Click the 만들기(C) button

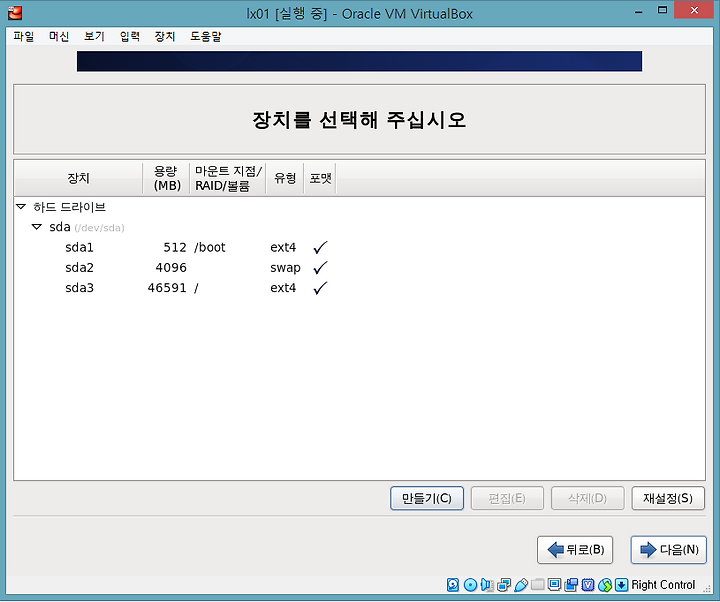click(x=427, y=498)
